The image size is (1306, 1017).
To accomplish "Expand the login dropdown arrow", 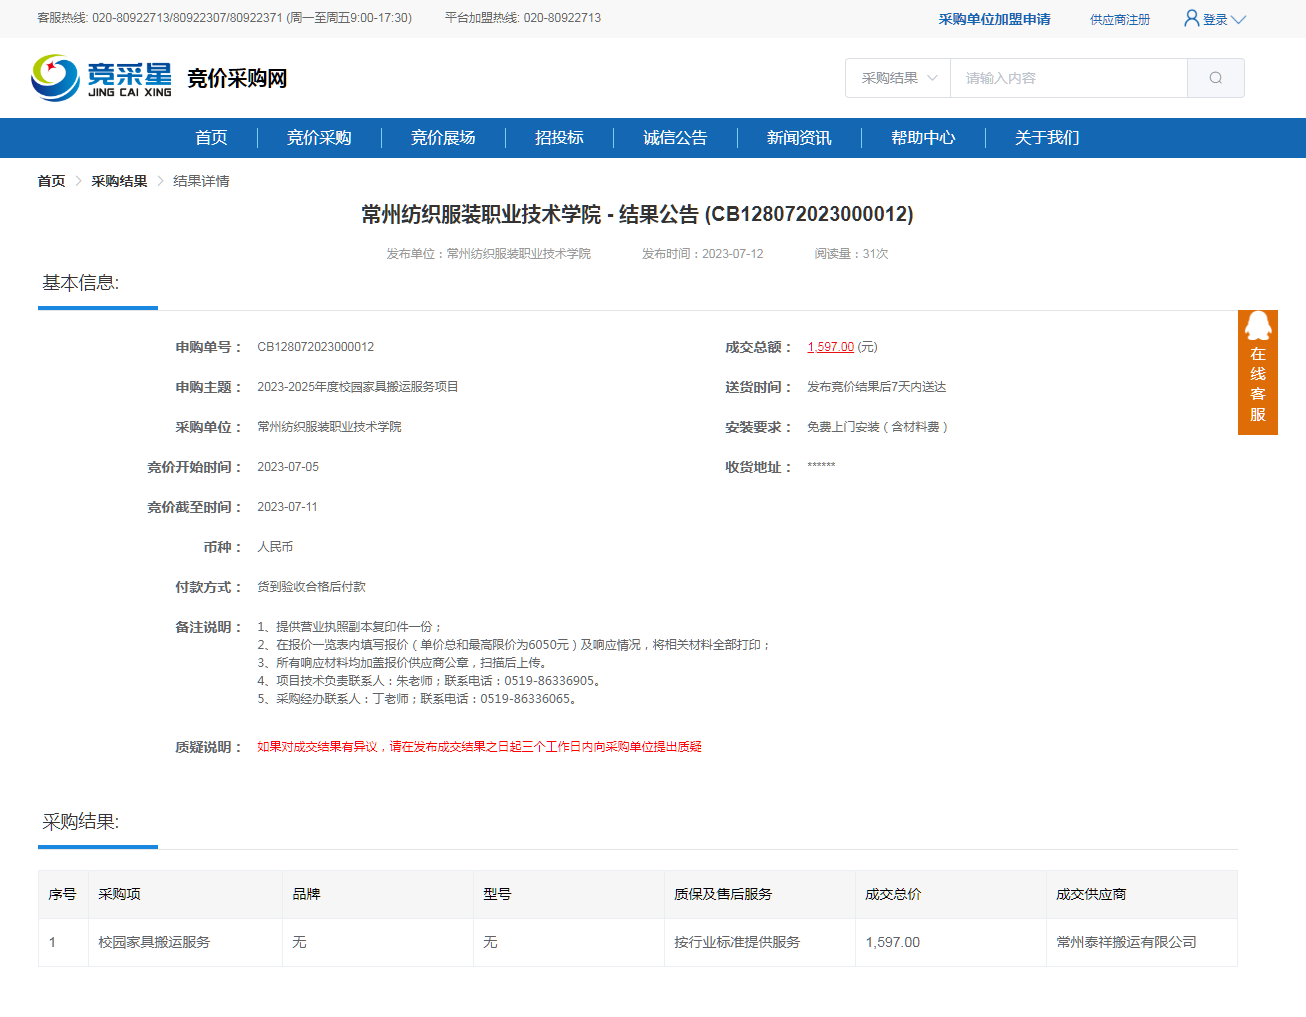I will (x=1239, y=20).
